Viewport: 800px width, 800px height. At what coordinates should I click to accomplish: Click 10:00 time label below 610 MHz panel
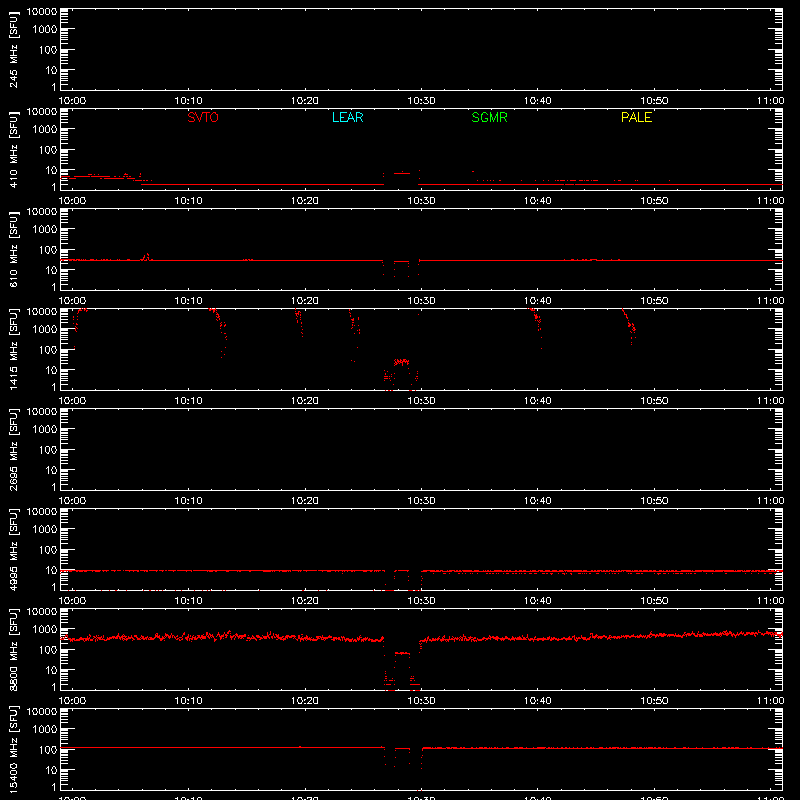pos(72,301)
